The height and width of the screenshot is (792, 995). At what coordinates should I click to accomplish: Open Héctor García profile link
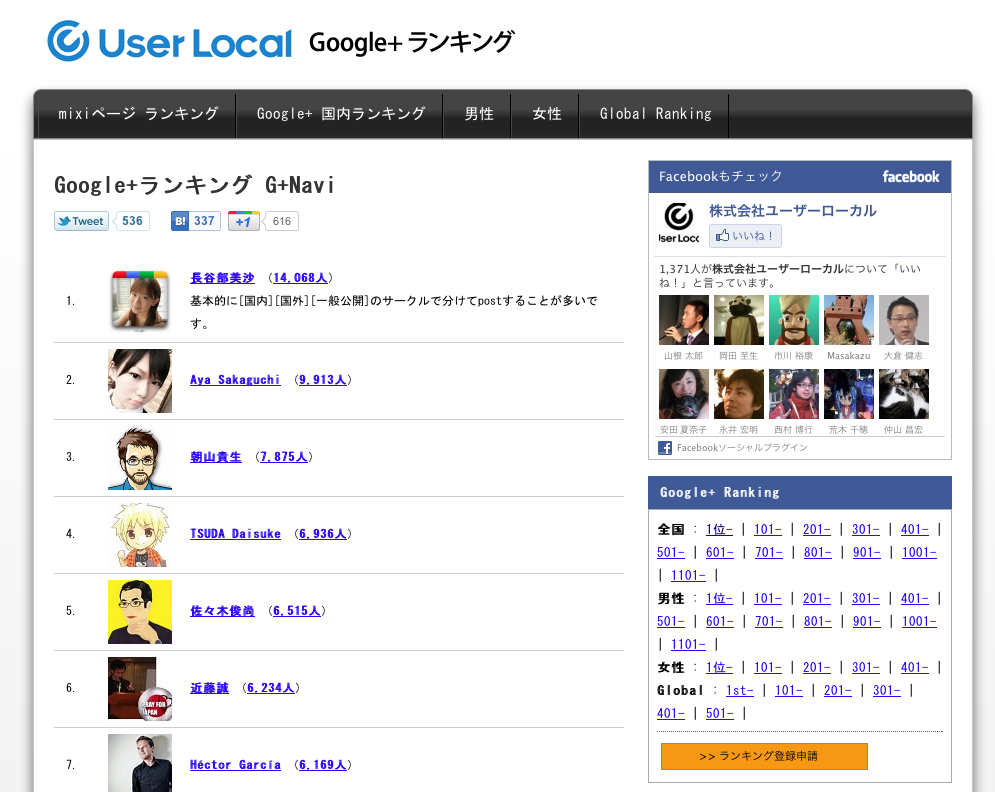click(x=235, y=765)
